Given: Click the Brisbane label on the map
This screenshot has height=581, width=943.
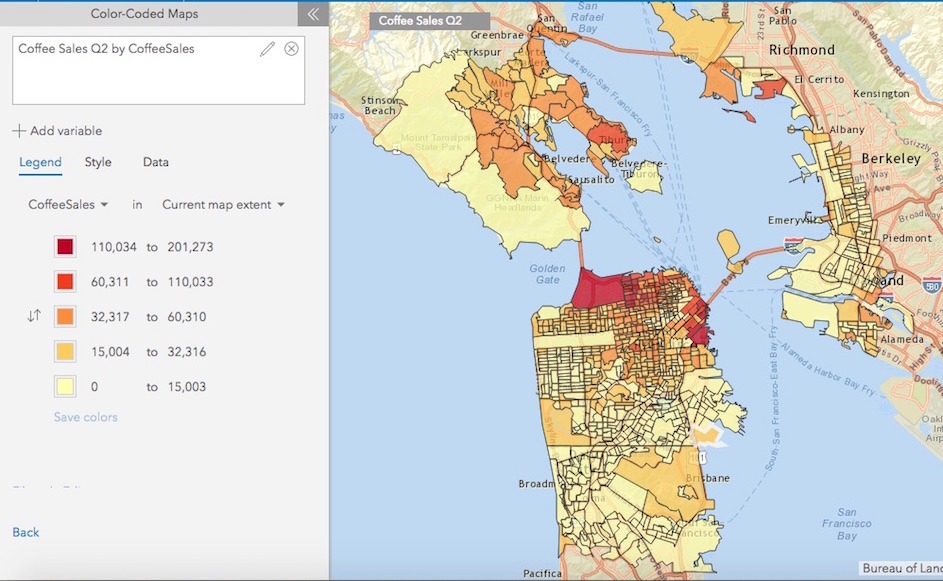Looking at the screenshot, I should click(708, 478).
